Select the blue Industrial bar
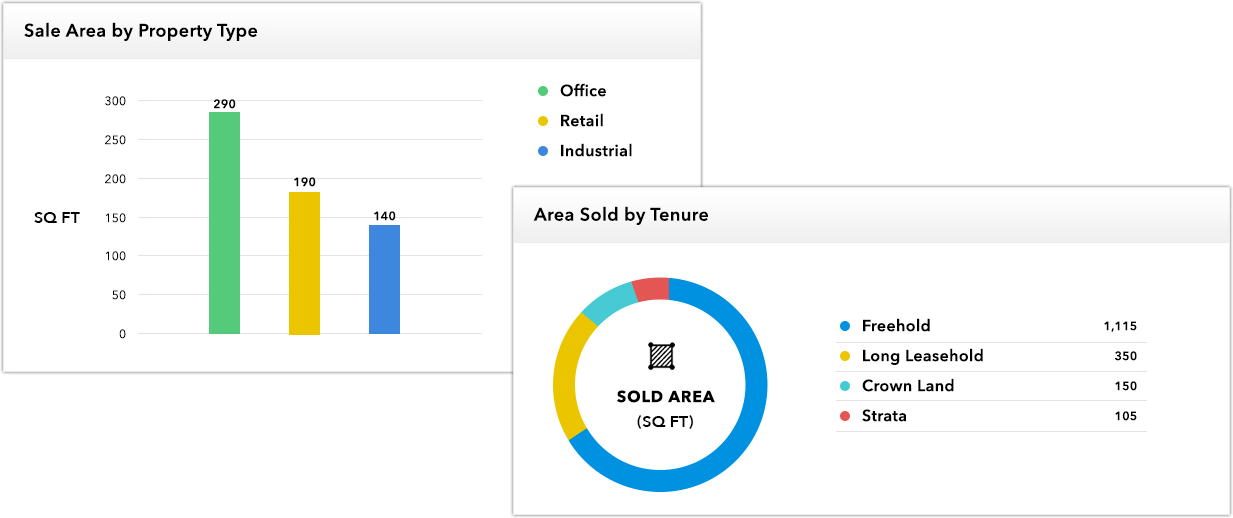This screenshot has height=518, width=1233. (x=384, y=280)
